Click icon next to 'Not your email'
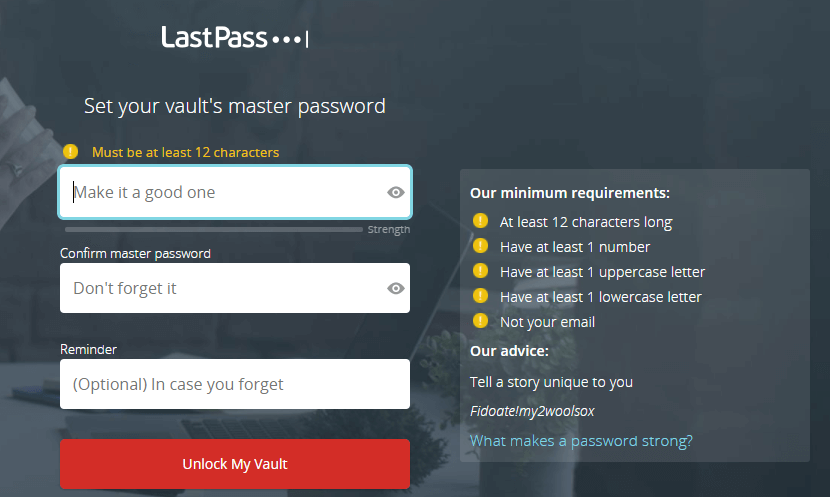This screenshot has height=497, width=830. (x=480, y=321)
